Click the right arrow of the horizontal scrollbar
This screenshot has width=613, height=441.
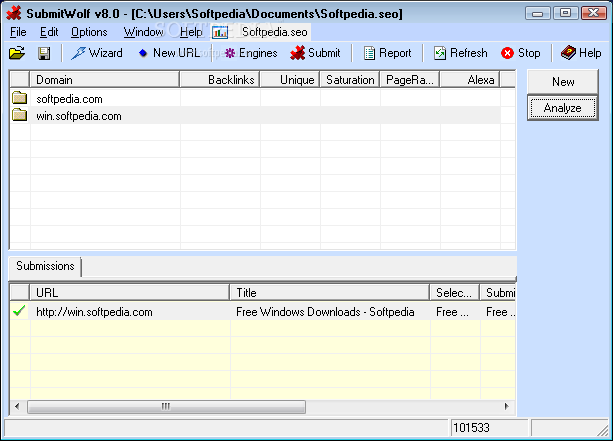point(507,407)
